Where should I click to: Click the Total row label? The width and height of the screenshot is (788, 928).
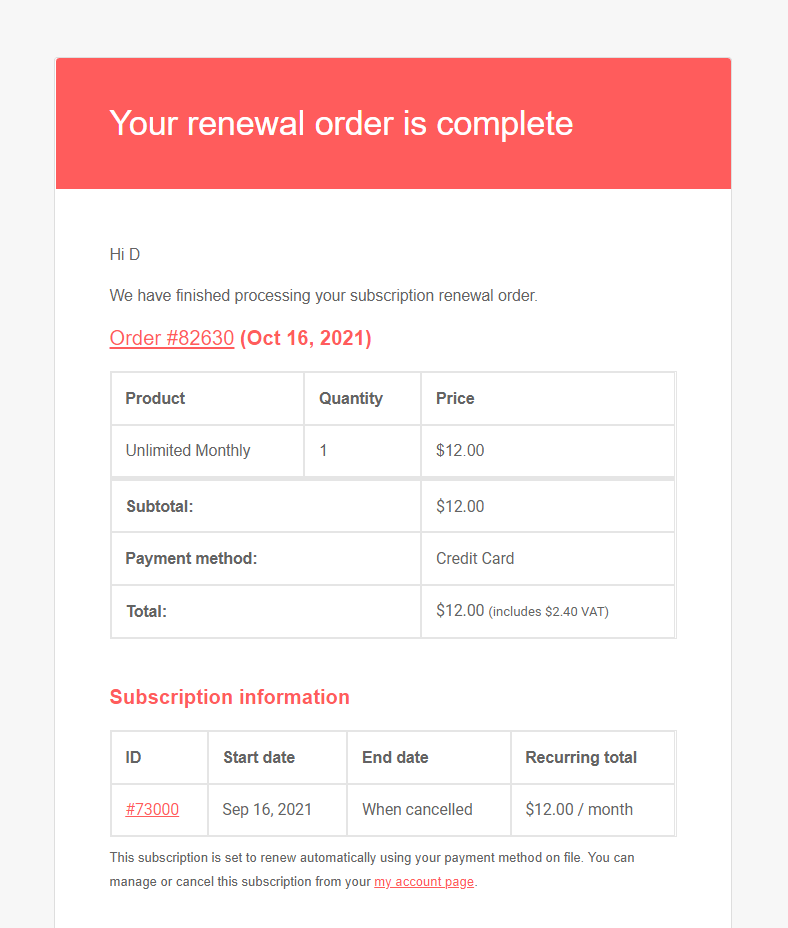click(146, 611)
